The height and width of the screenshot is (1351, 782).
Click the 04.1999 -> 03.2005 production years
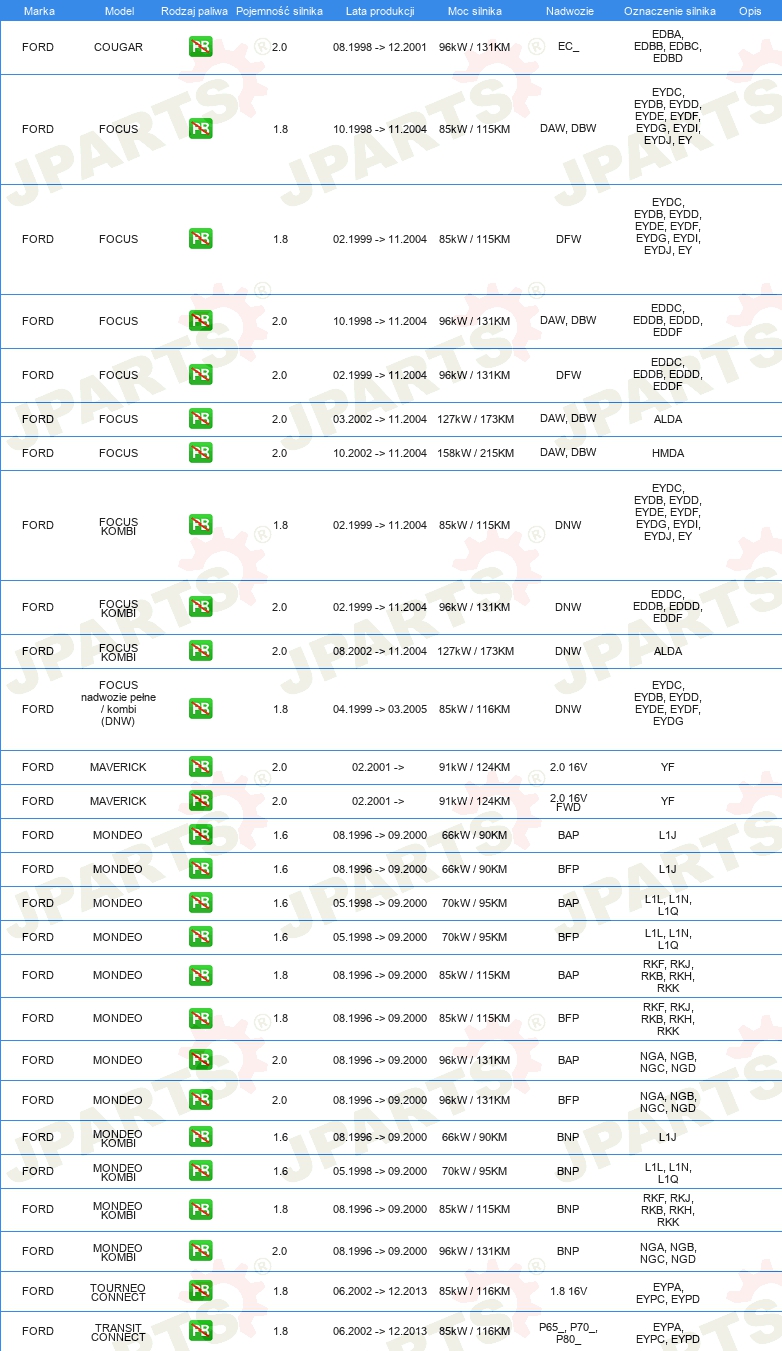coord(380,709)
